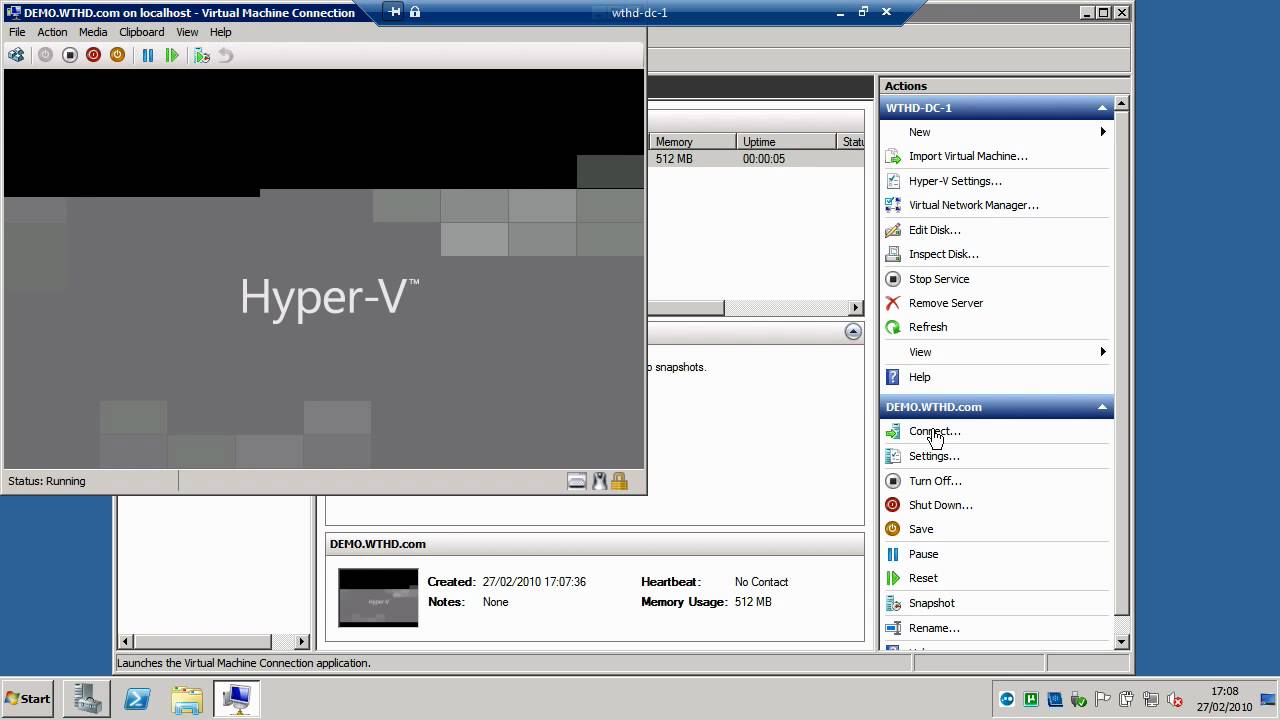
Task: Open the File menu in VM Connection
Action: pyautogui.click(x=17, y=32)
